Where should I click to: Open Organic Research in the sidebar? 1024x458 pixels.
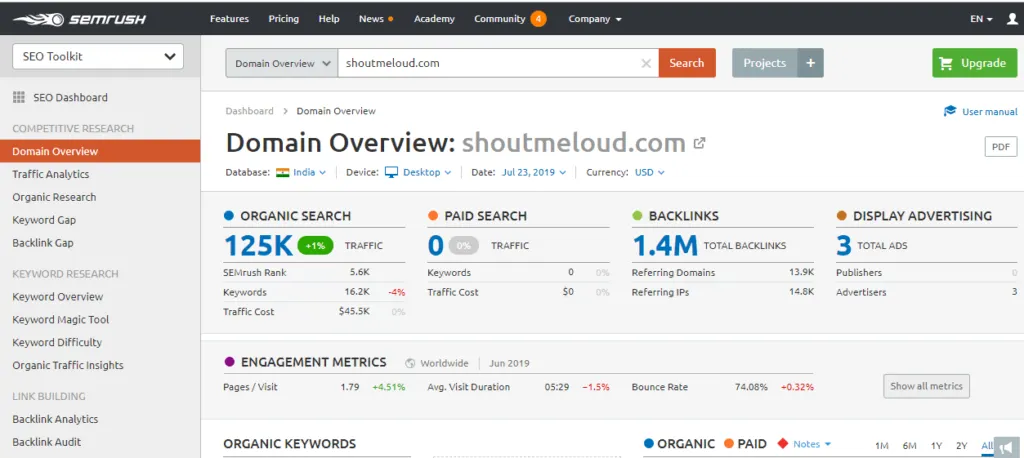tap(54, 197)
